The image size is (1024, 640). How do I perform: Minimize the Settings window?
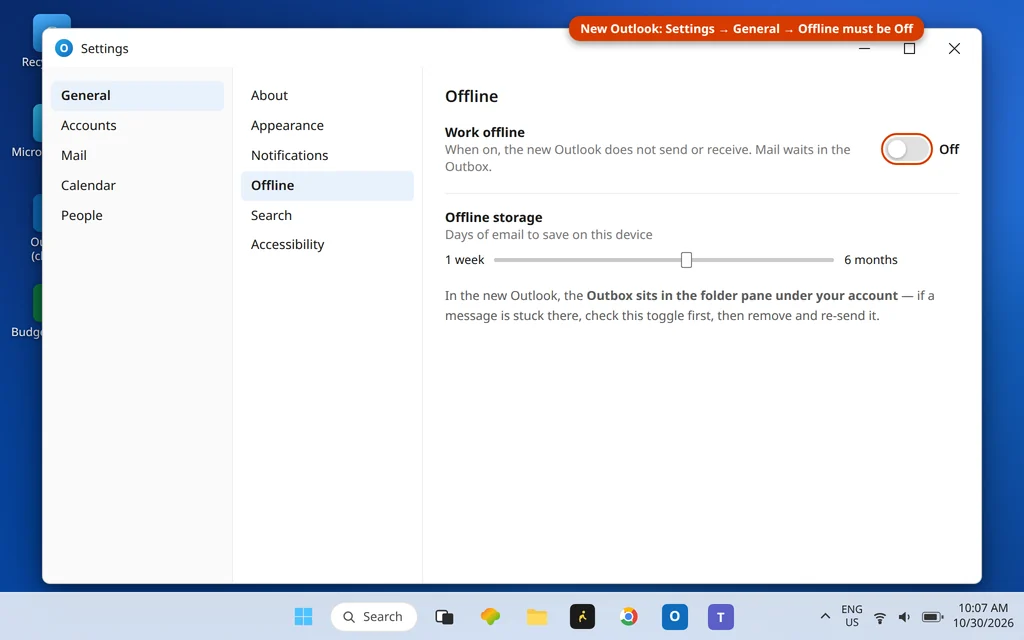point(864,48)
